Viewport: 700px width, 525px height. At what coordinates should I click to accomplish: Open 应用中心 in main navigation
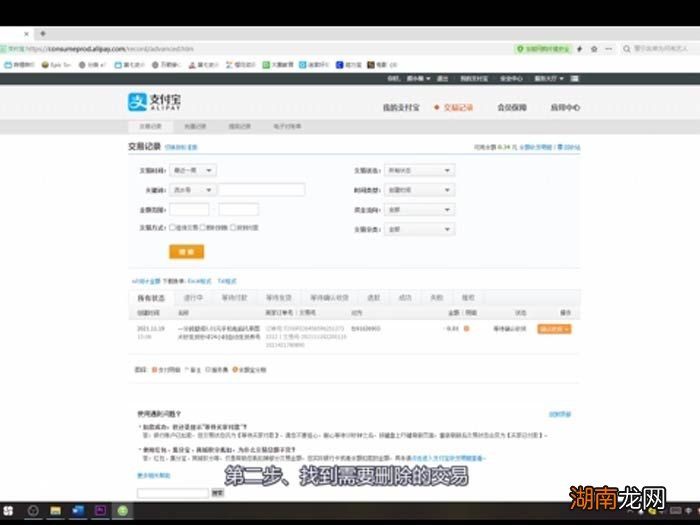(565, 108)
